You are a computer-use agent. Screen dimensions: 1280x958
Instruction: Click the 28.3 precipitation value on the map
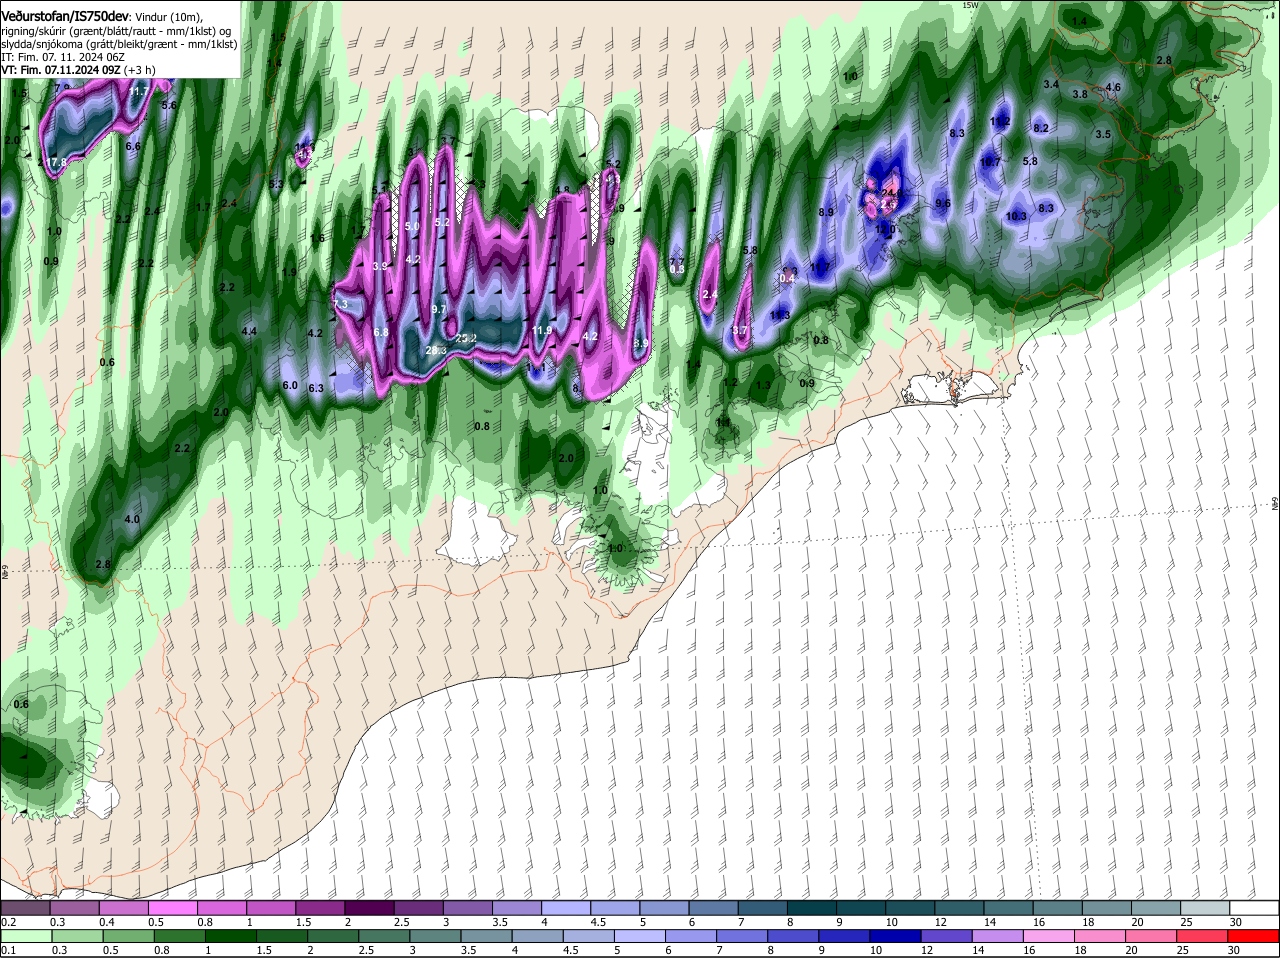coord(436,351)
